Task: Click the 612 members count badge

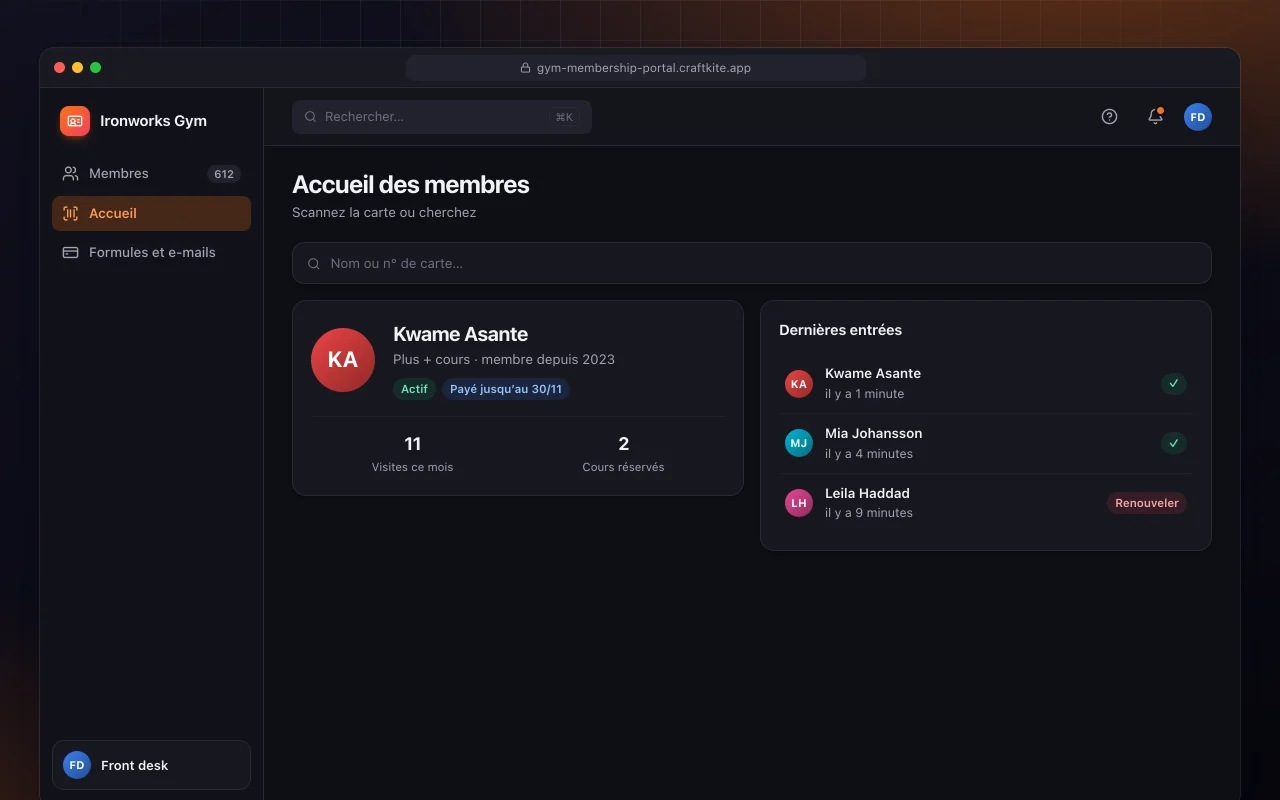Action: 224,174
